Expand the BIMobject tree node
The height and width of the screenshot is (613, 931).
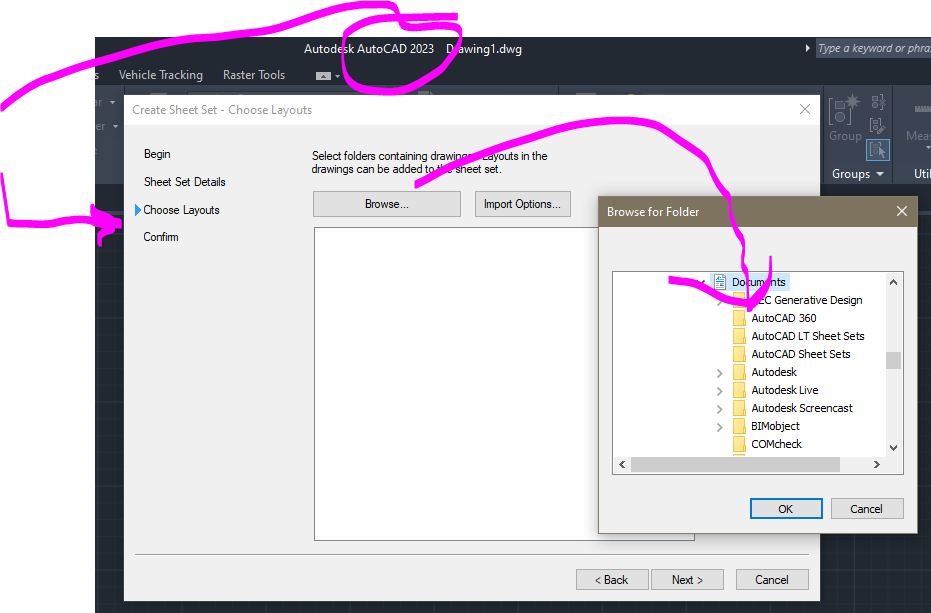(719, 426)
